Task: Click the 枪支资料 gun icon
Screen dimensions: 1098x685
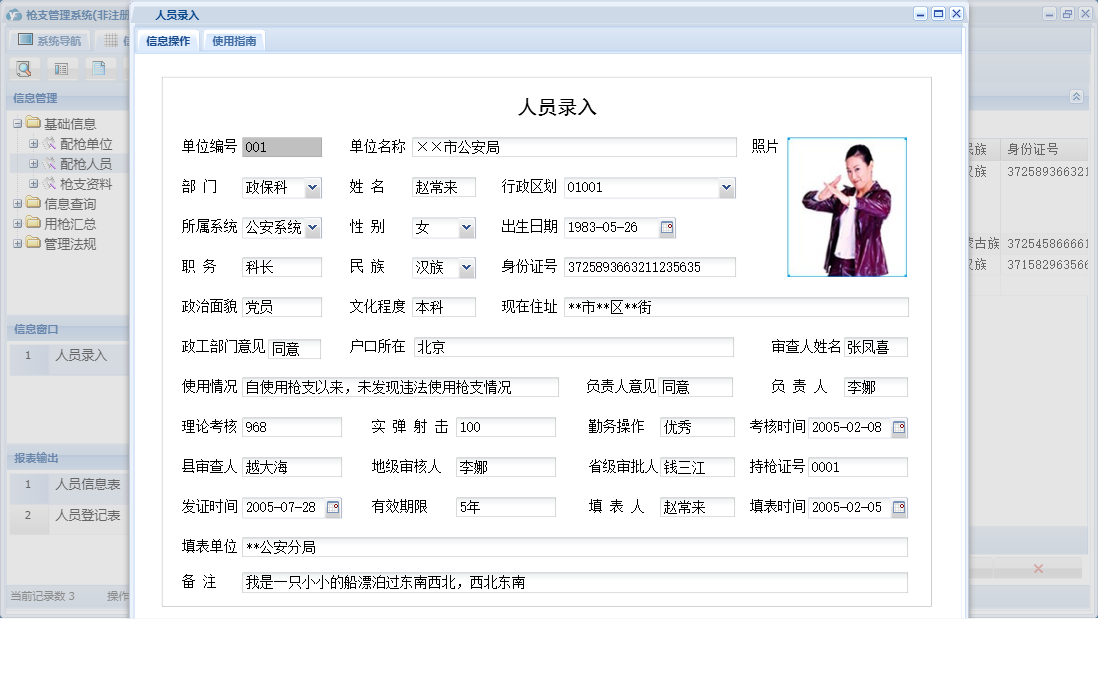Action: pos(49,184)
